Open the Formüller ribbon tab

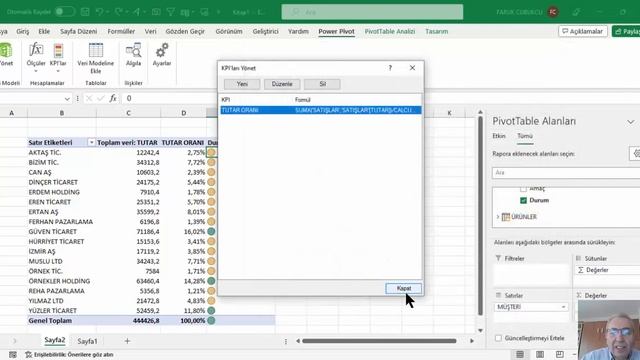pos(121,31)
